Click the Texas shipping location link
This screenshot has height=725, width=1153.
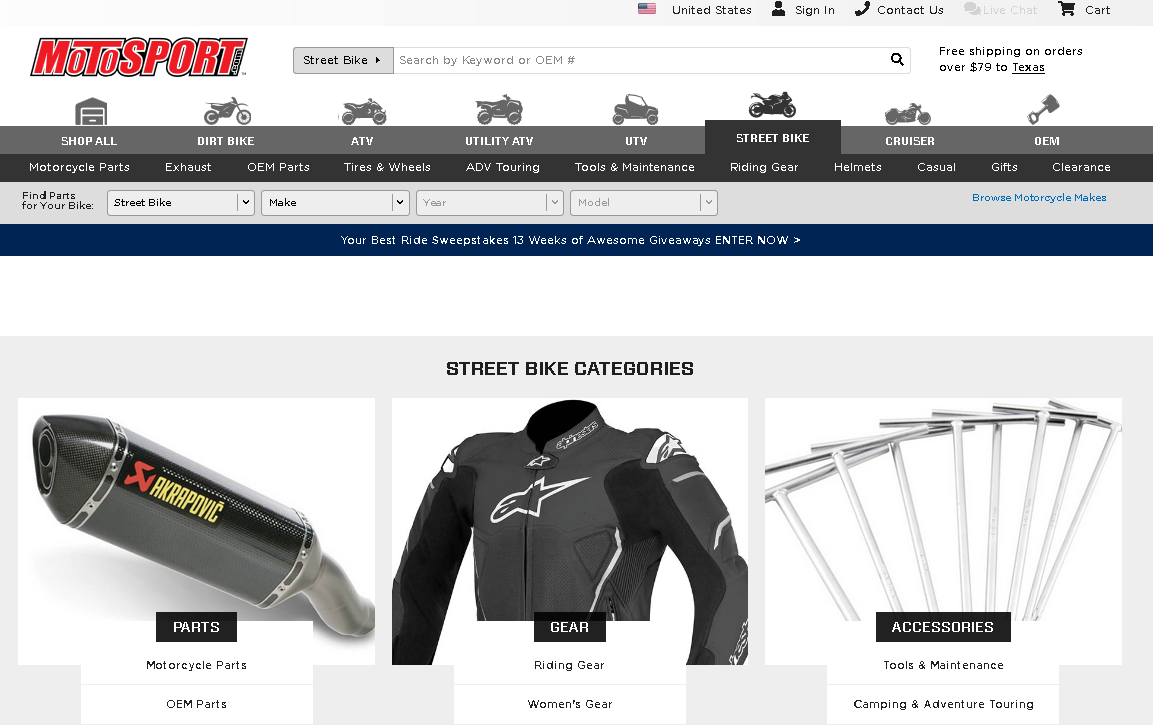point(1028,67)
